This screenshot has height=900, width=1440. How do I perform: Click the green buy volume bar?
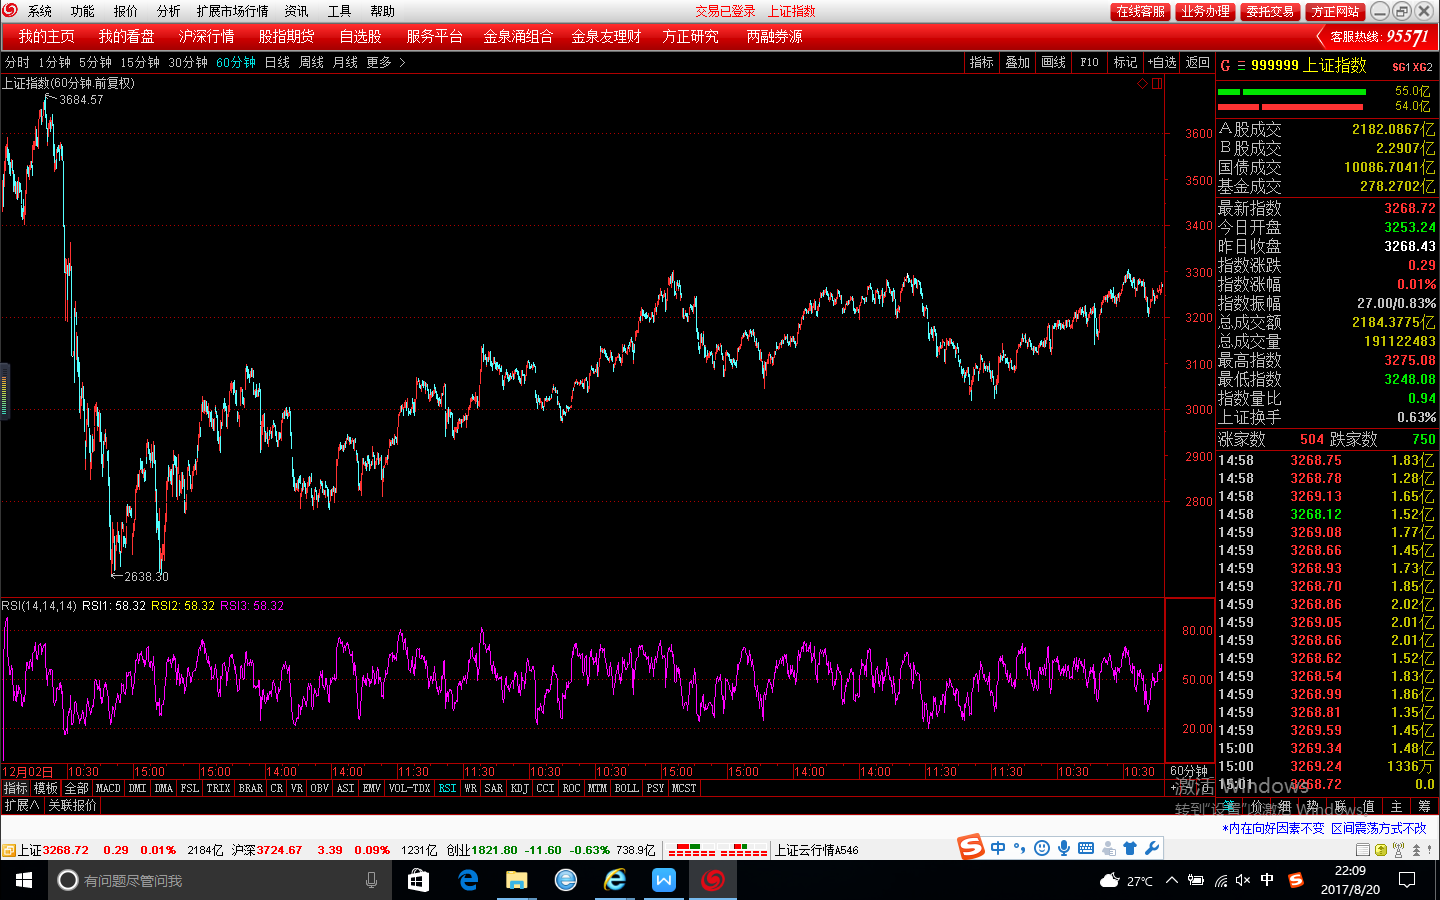[1292, 91]
